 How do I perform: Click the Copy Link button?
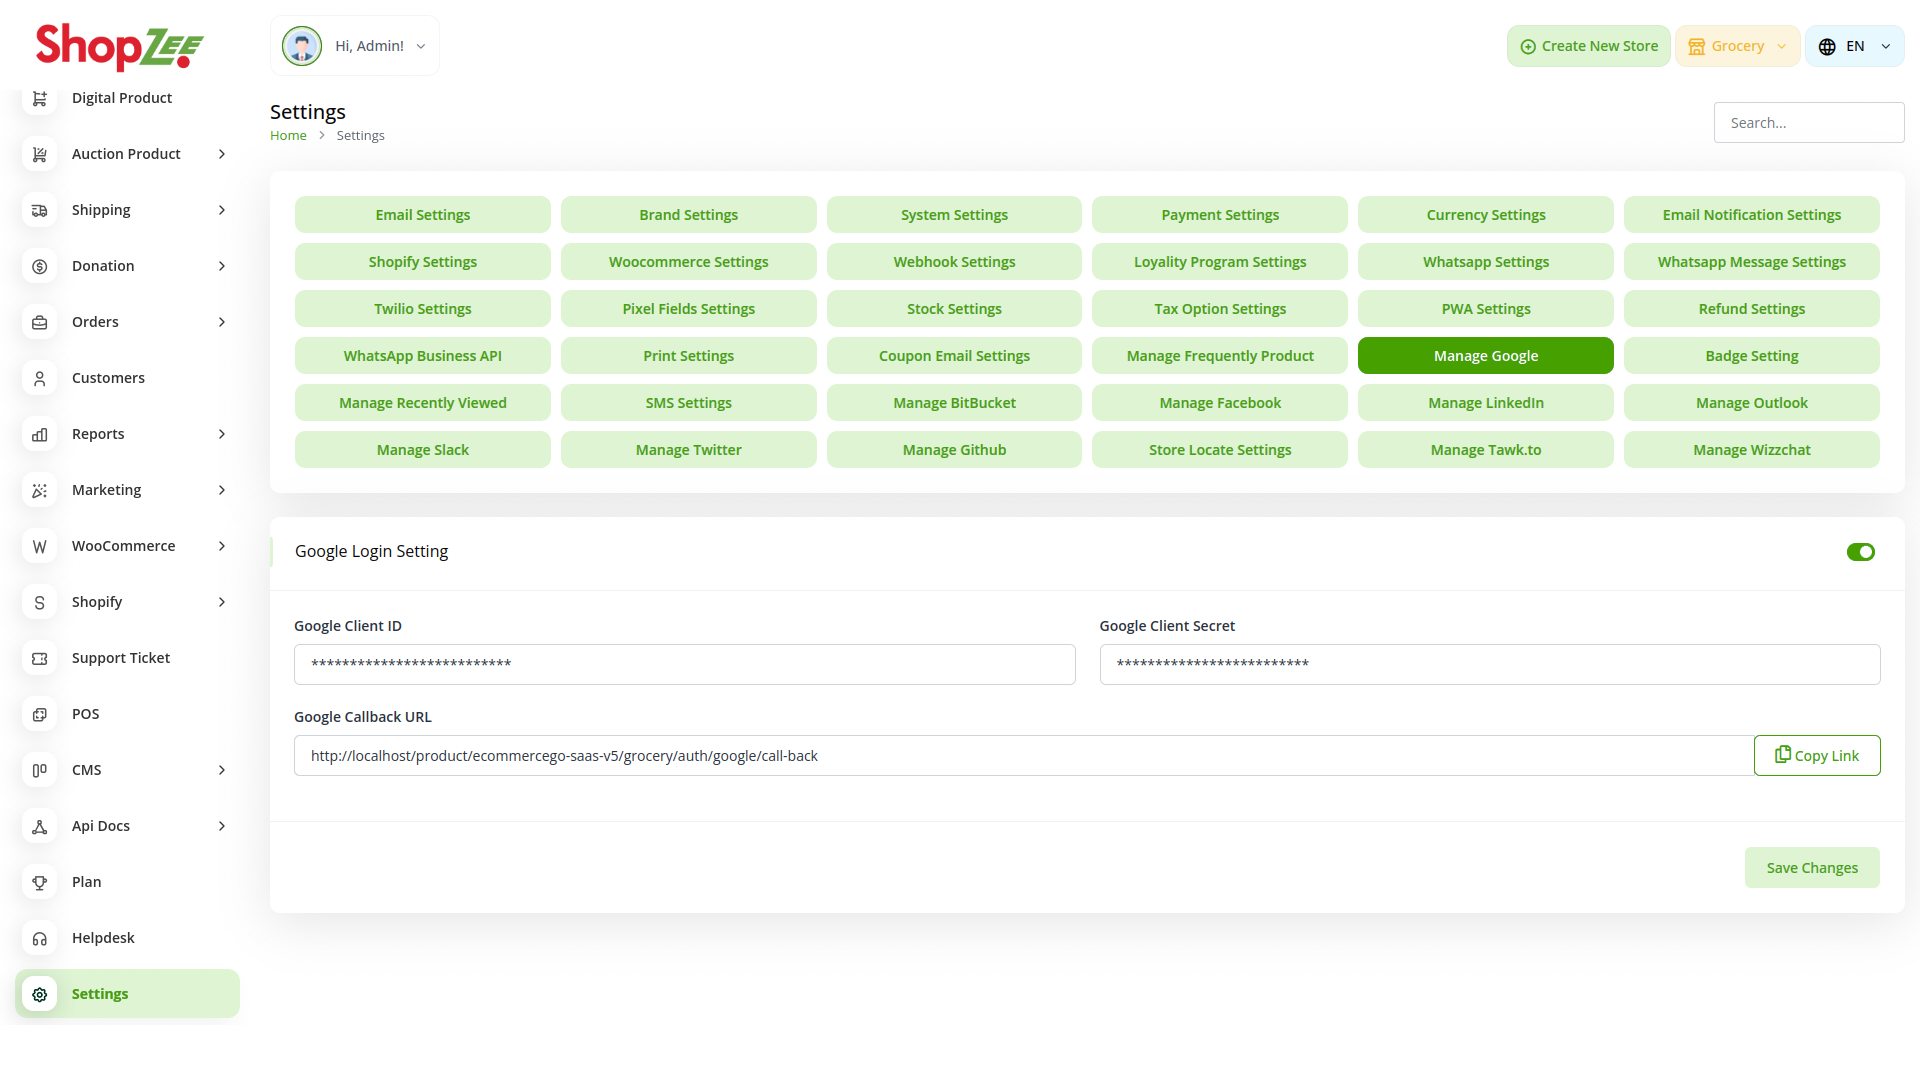pos(1816,756)
